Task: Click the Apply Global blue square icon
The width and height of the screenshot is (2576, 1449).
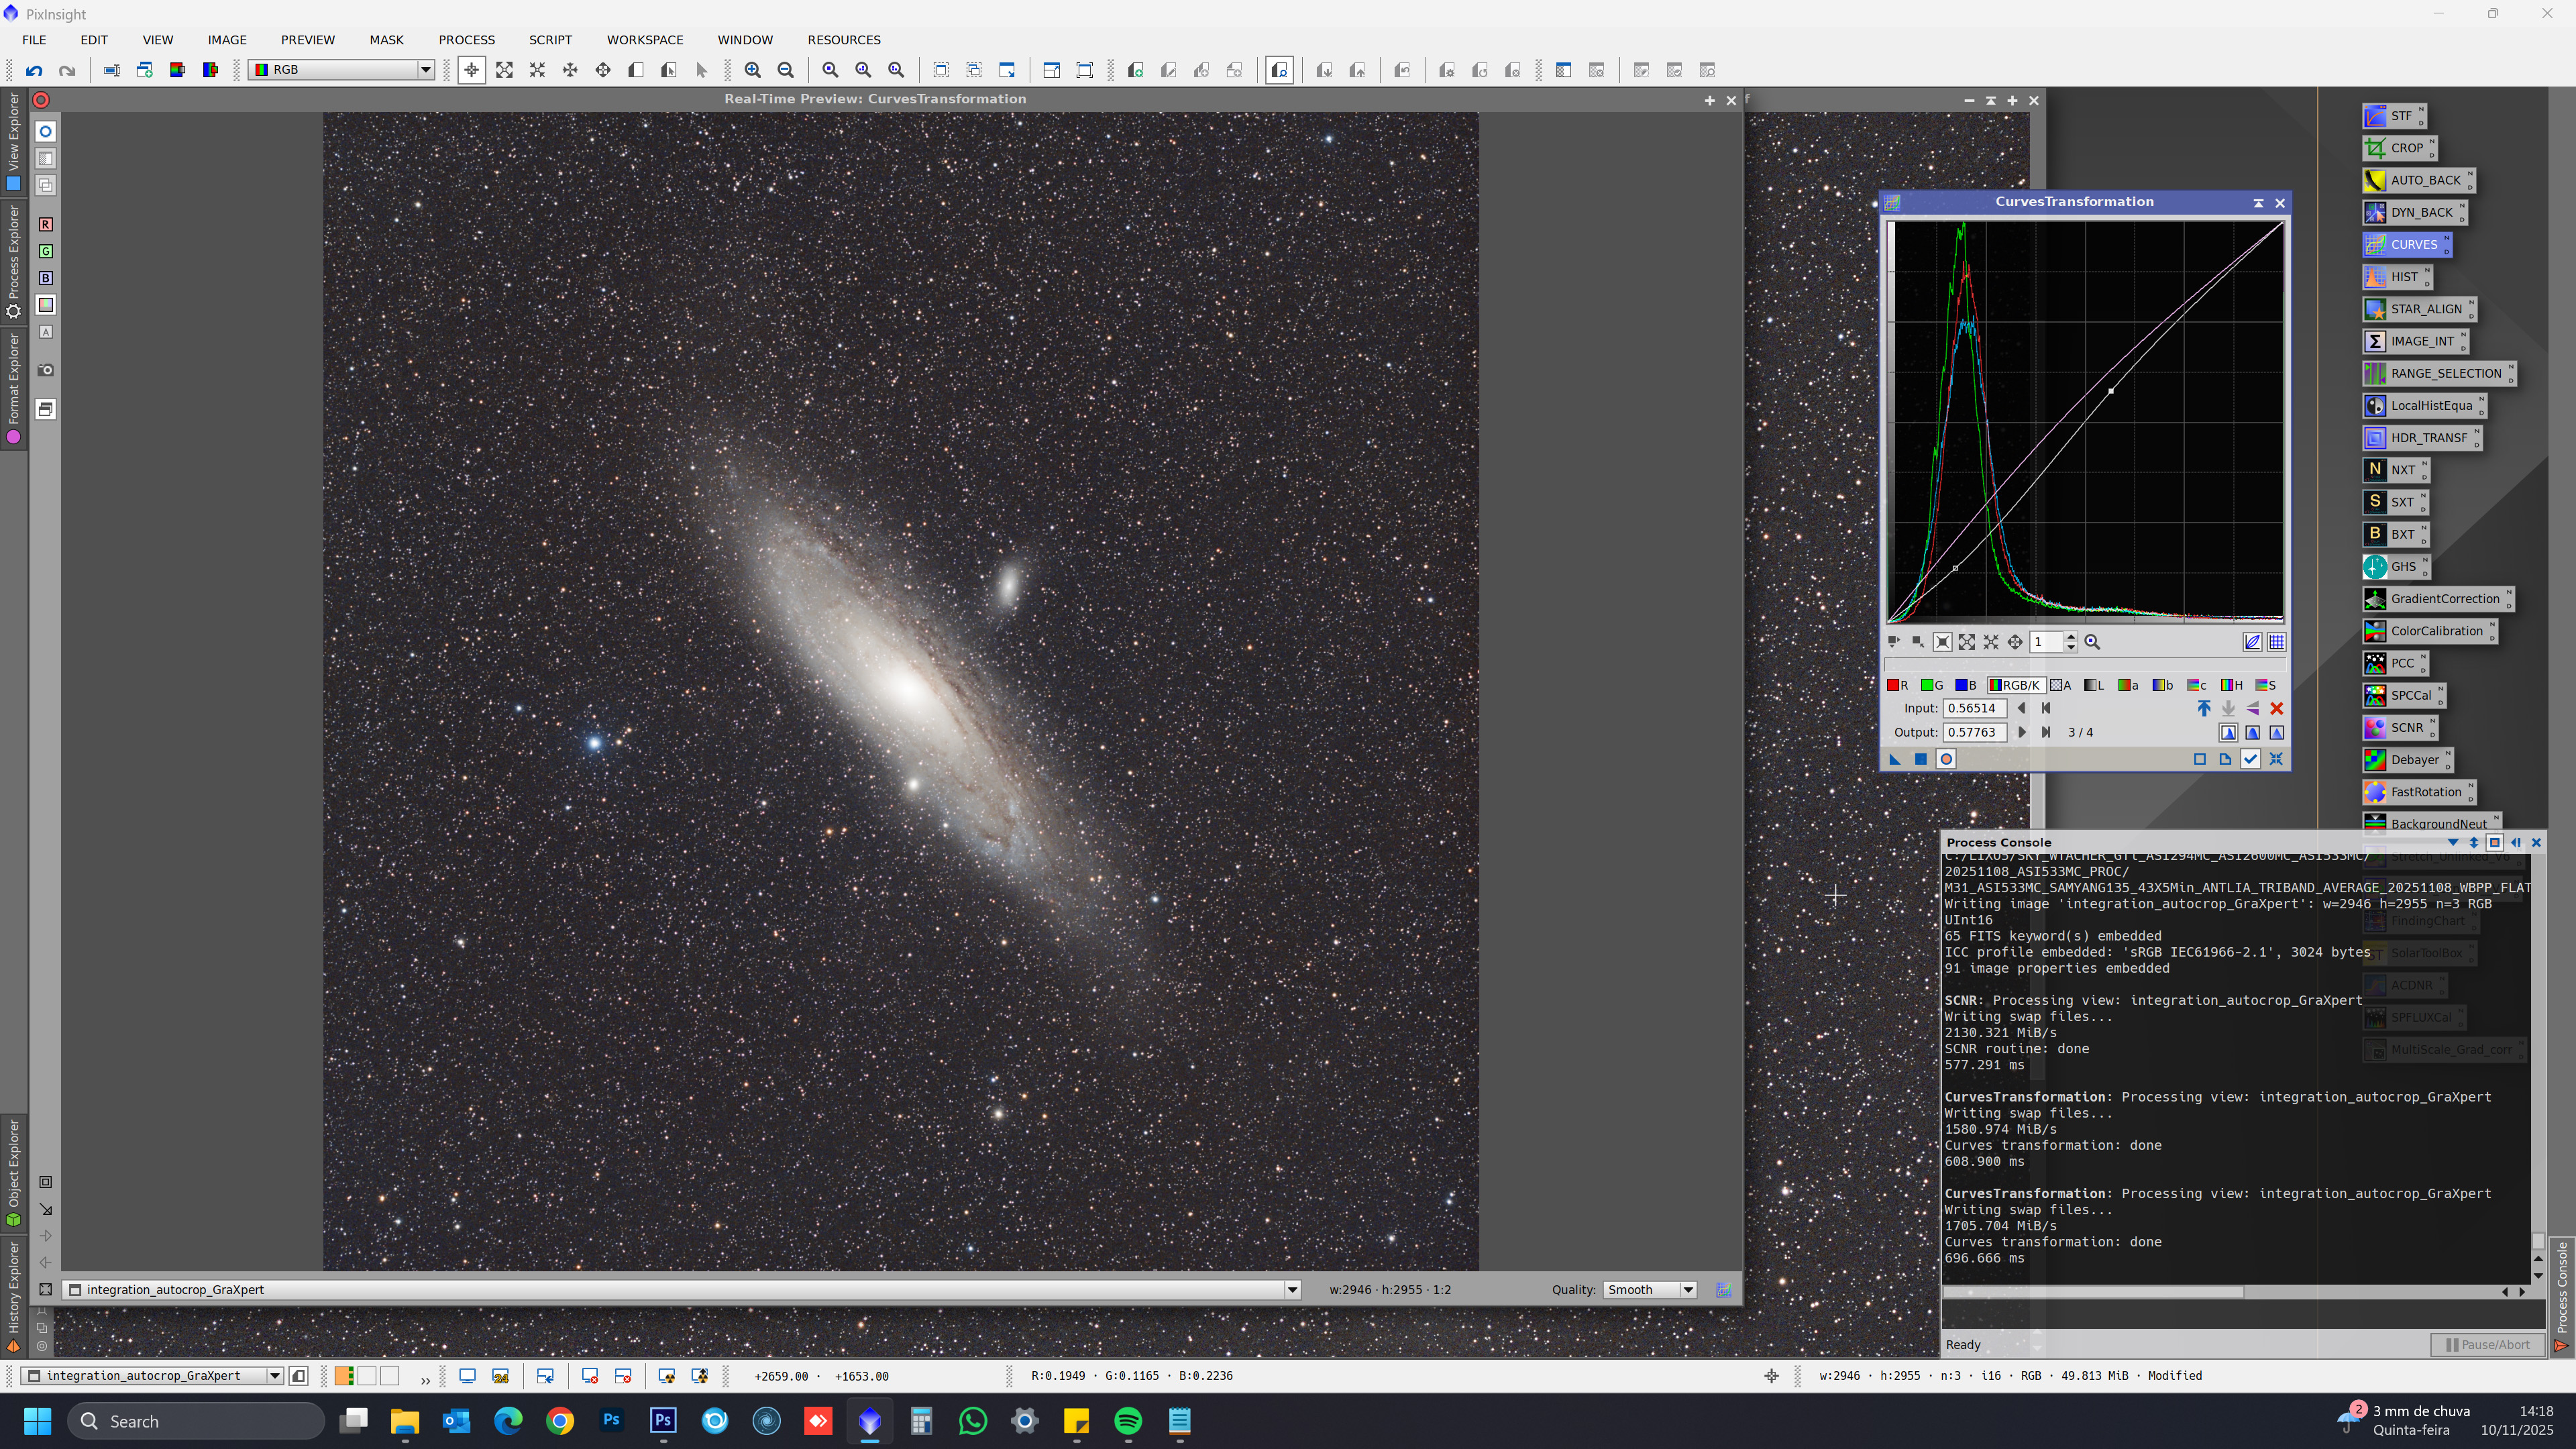Action: (x=1920, y=760)
